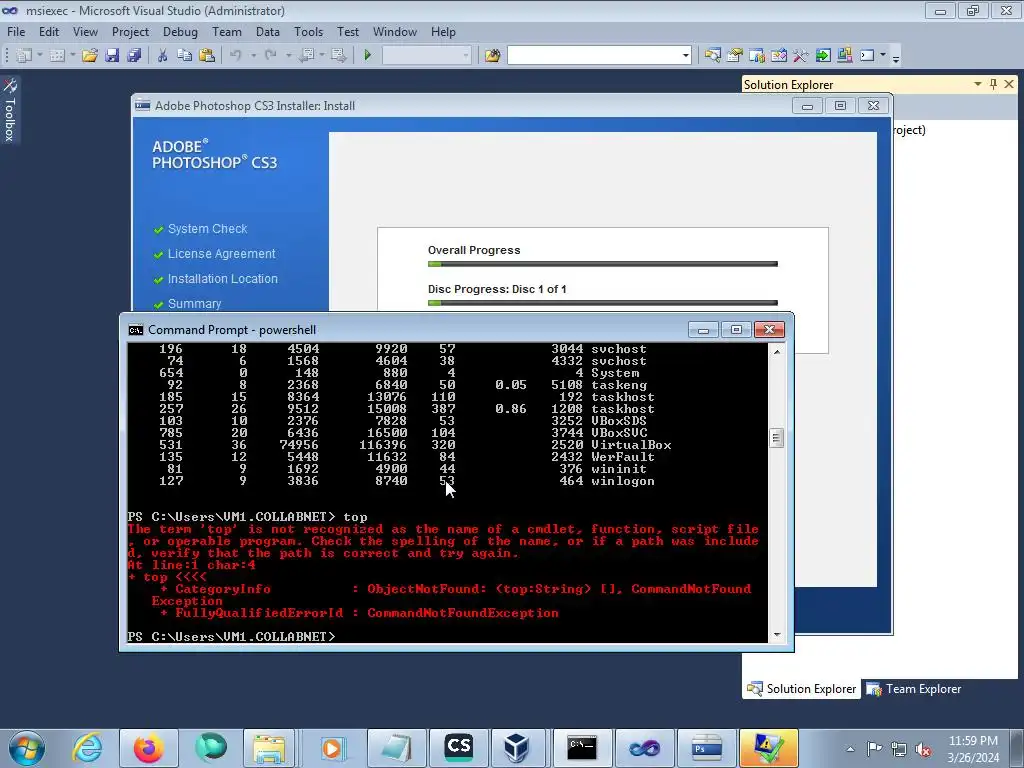1024x768 pixels.
Task: Click the Object Browser toolbar icon
Action: coord(779,56)
